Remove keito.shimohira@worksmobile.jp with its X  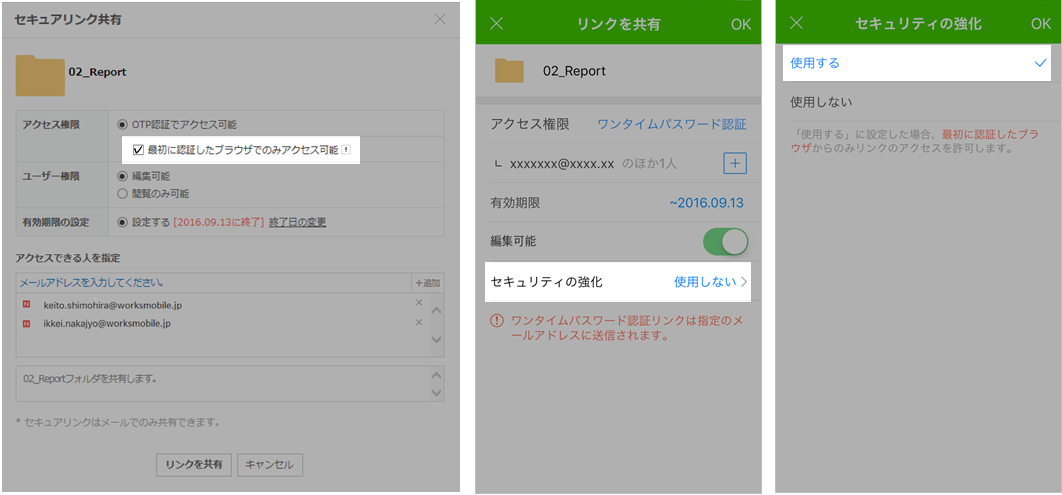click(419, 303)
